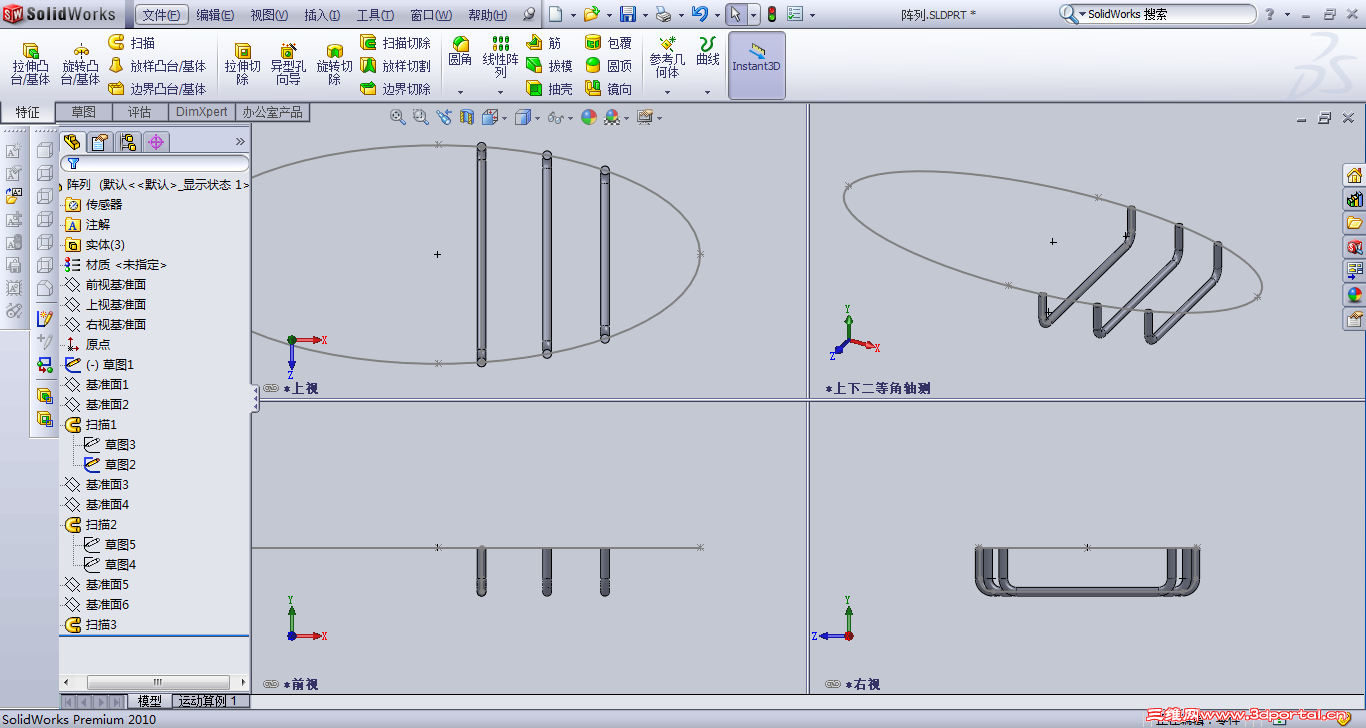
Task: Click the feature tree filter input box
Action: [155, 163]
